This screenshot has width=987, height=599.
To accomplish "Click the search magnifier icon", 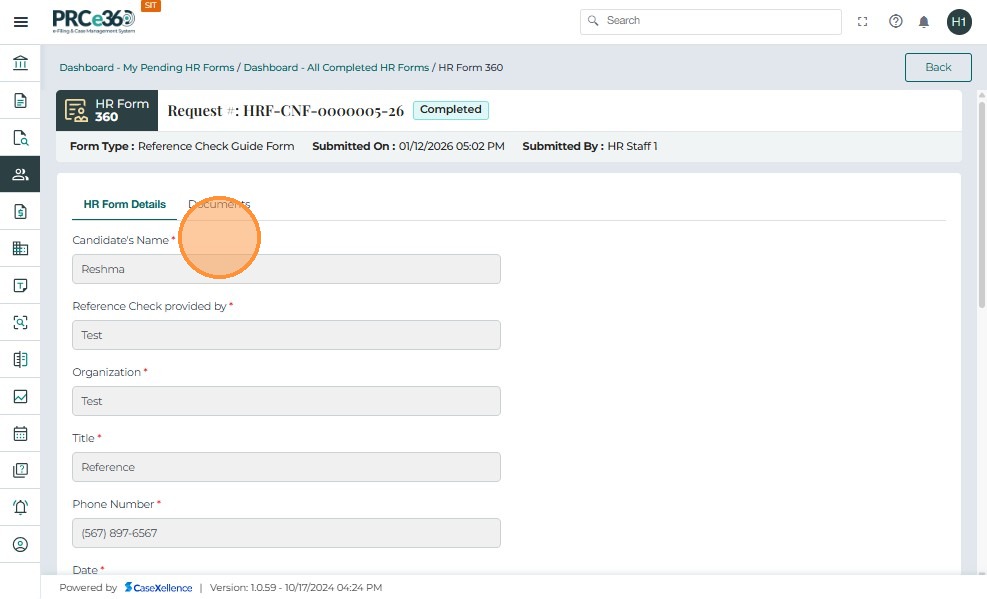I will (x=593, y=21).
